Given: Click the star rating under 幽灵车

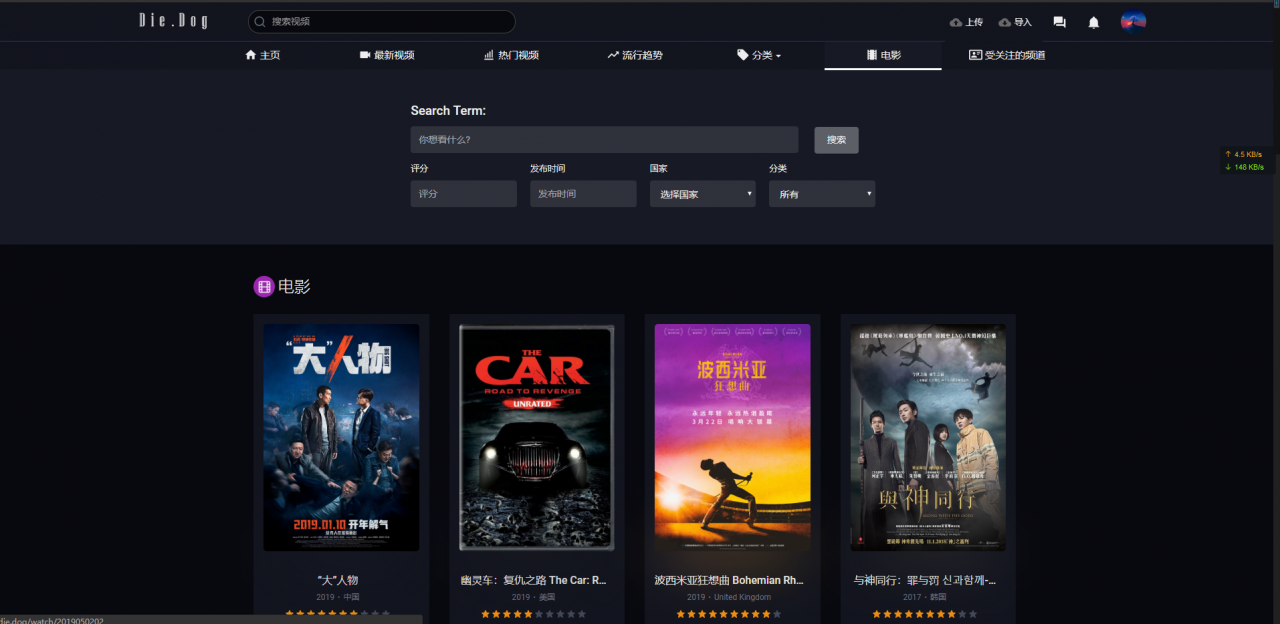Looking at the screenshot, I should pos(534,614).
